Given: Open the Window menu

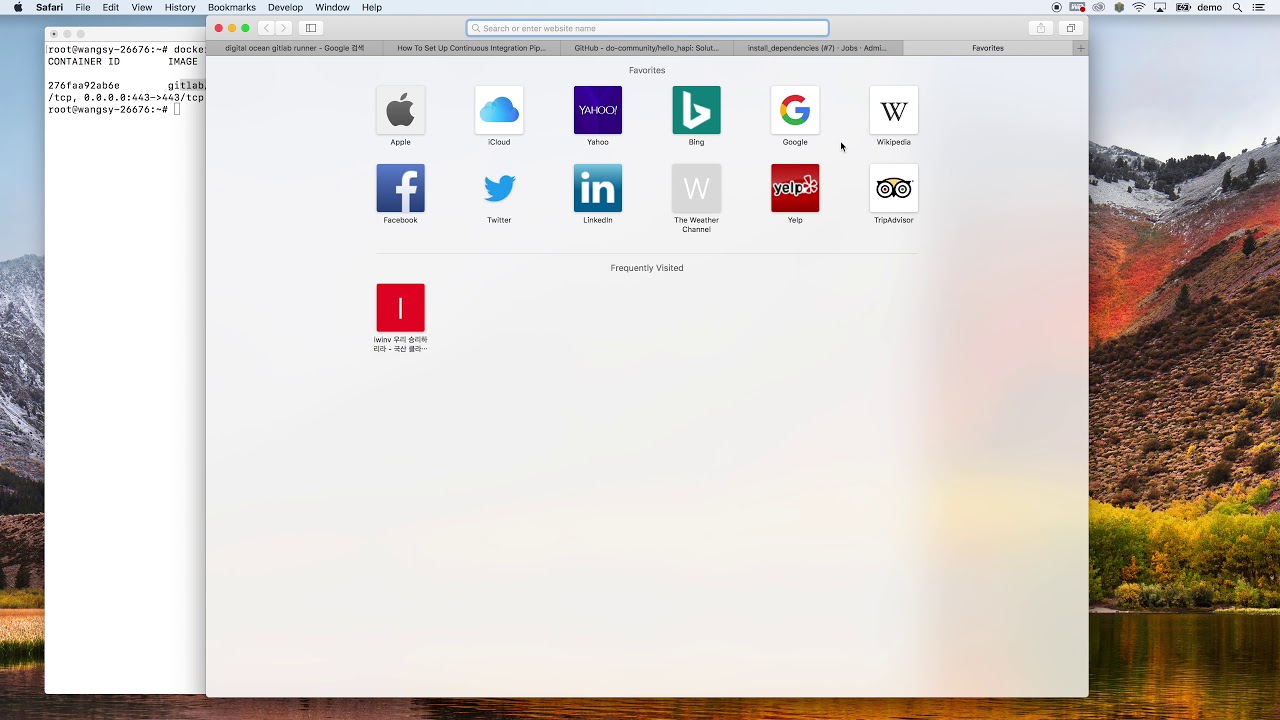Looking at the screenshot, I should click(333, 7).
